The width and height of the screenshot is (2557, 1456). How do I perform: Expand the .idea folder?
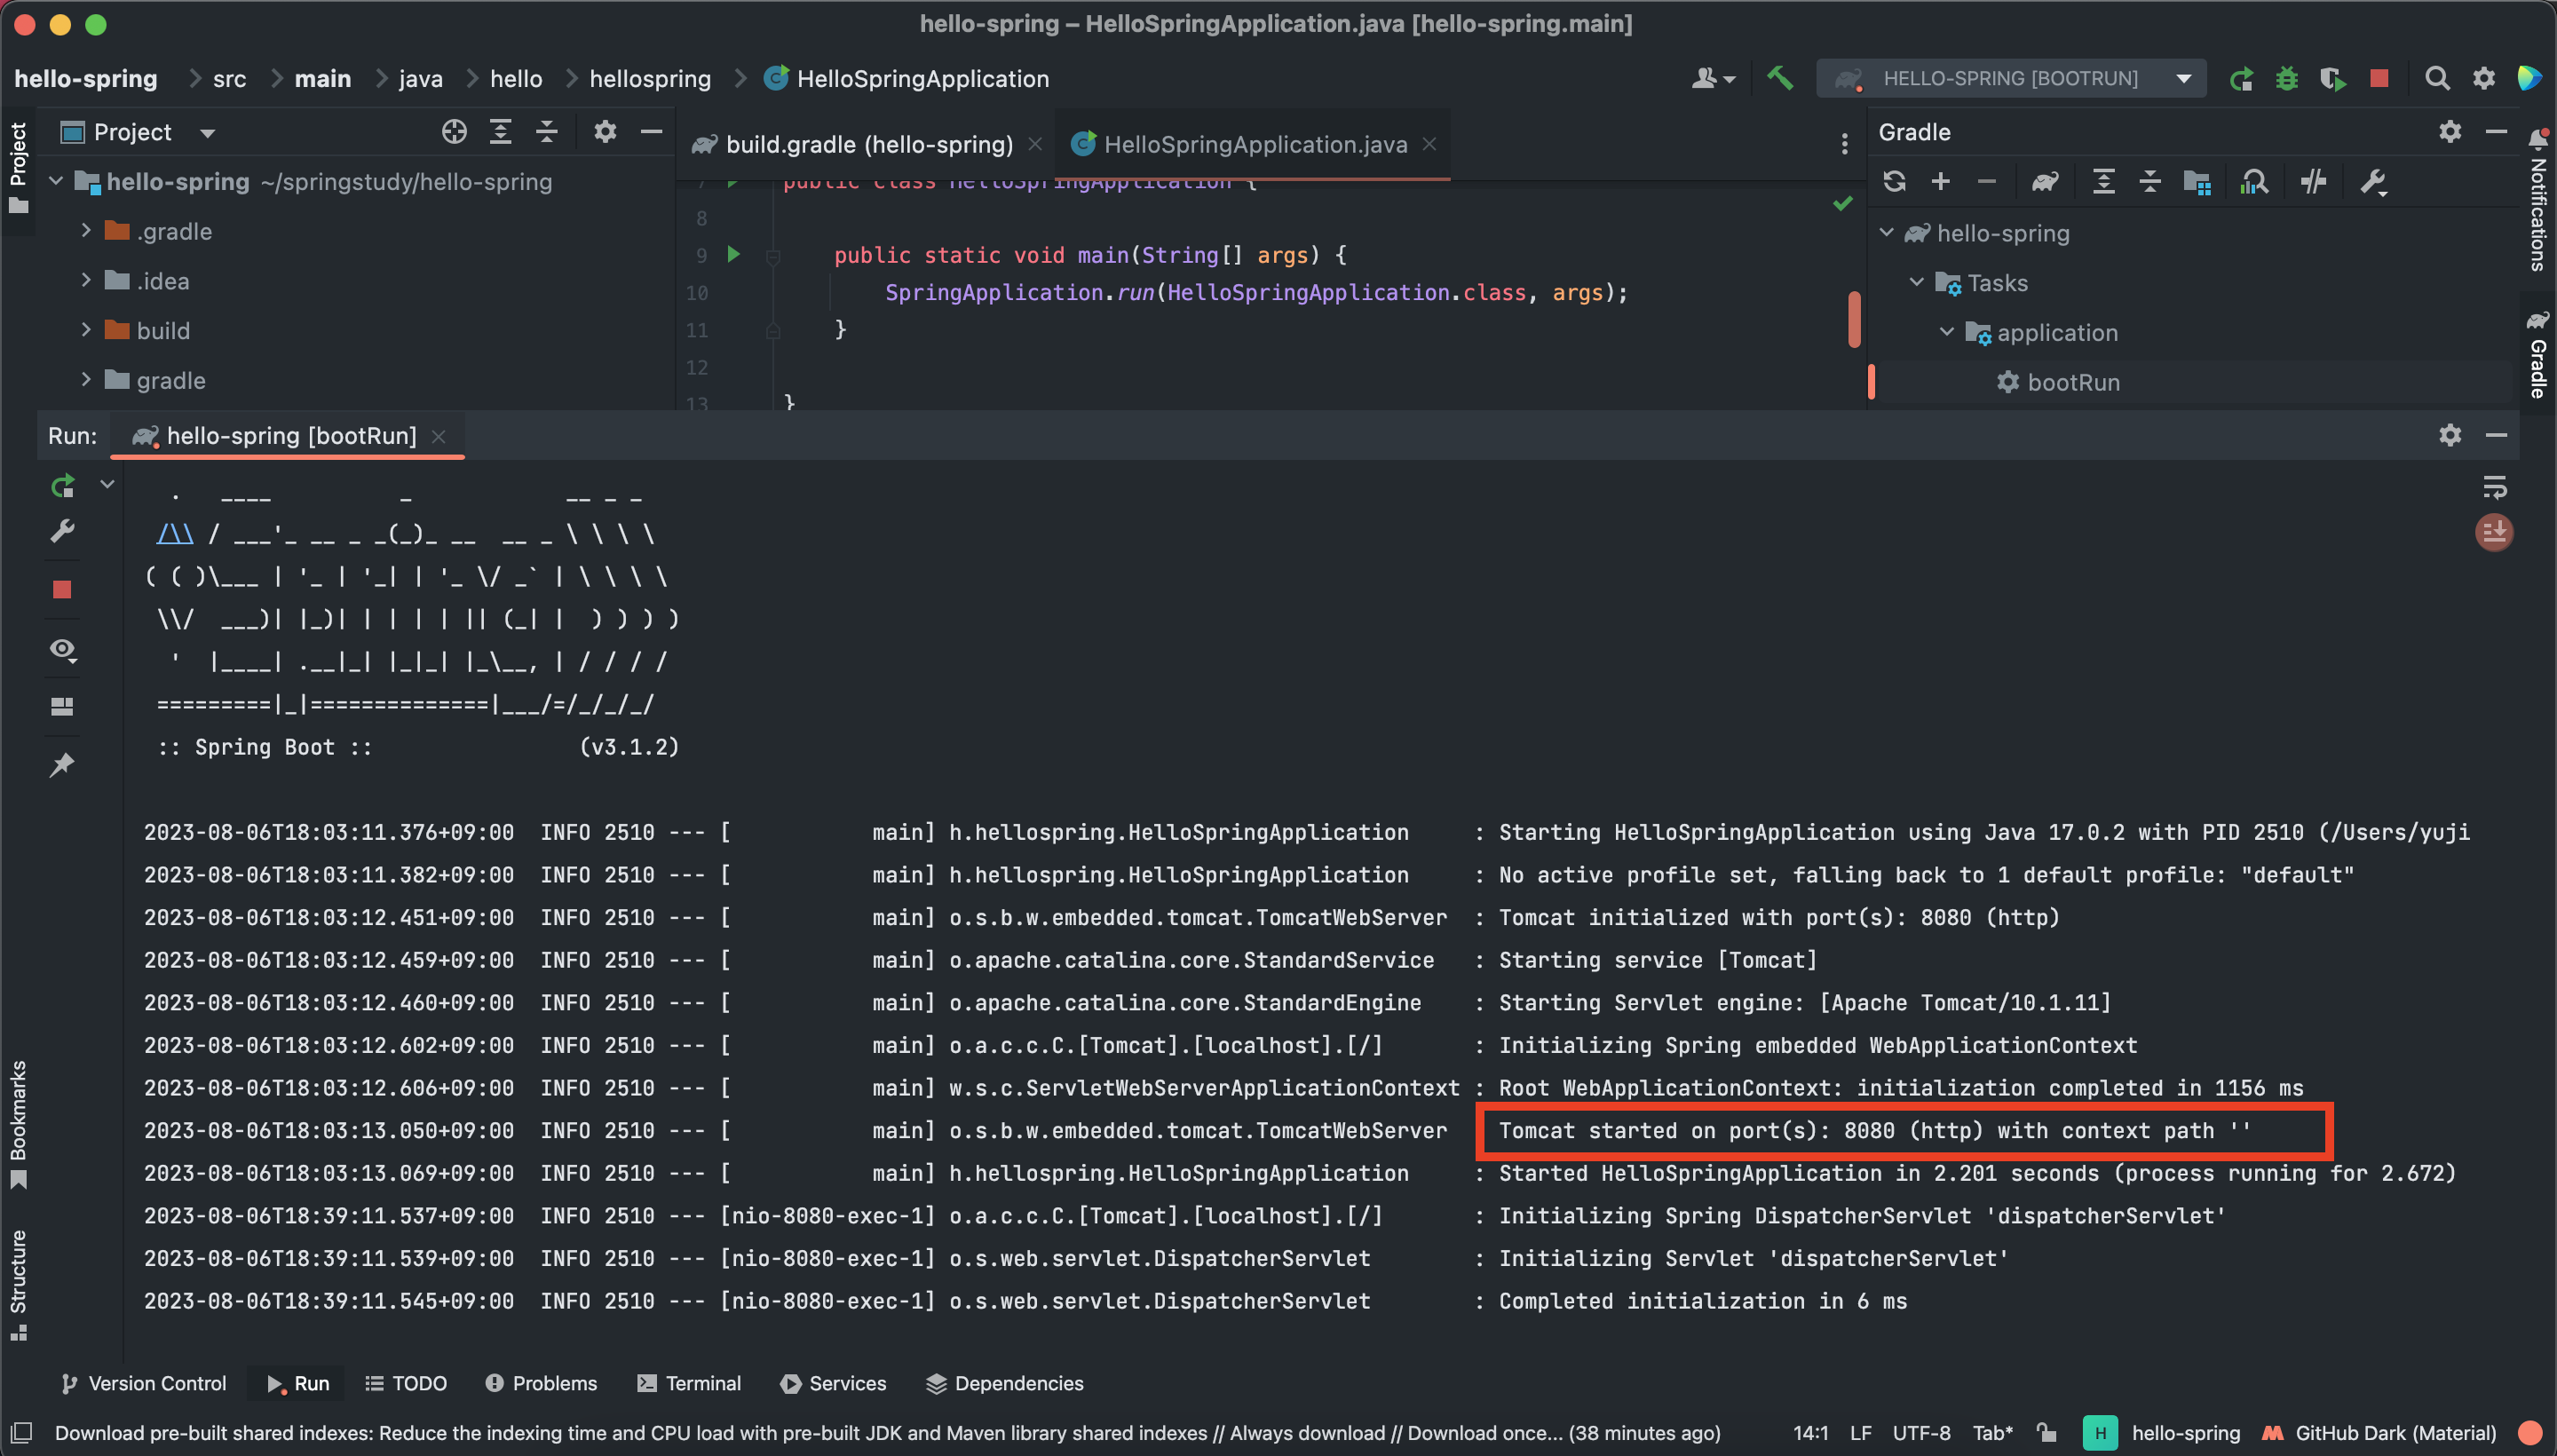point(86,280)
